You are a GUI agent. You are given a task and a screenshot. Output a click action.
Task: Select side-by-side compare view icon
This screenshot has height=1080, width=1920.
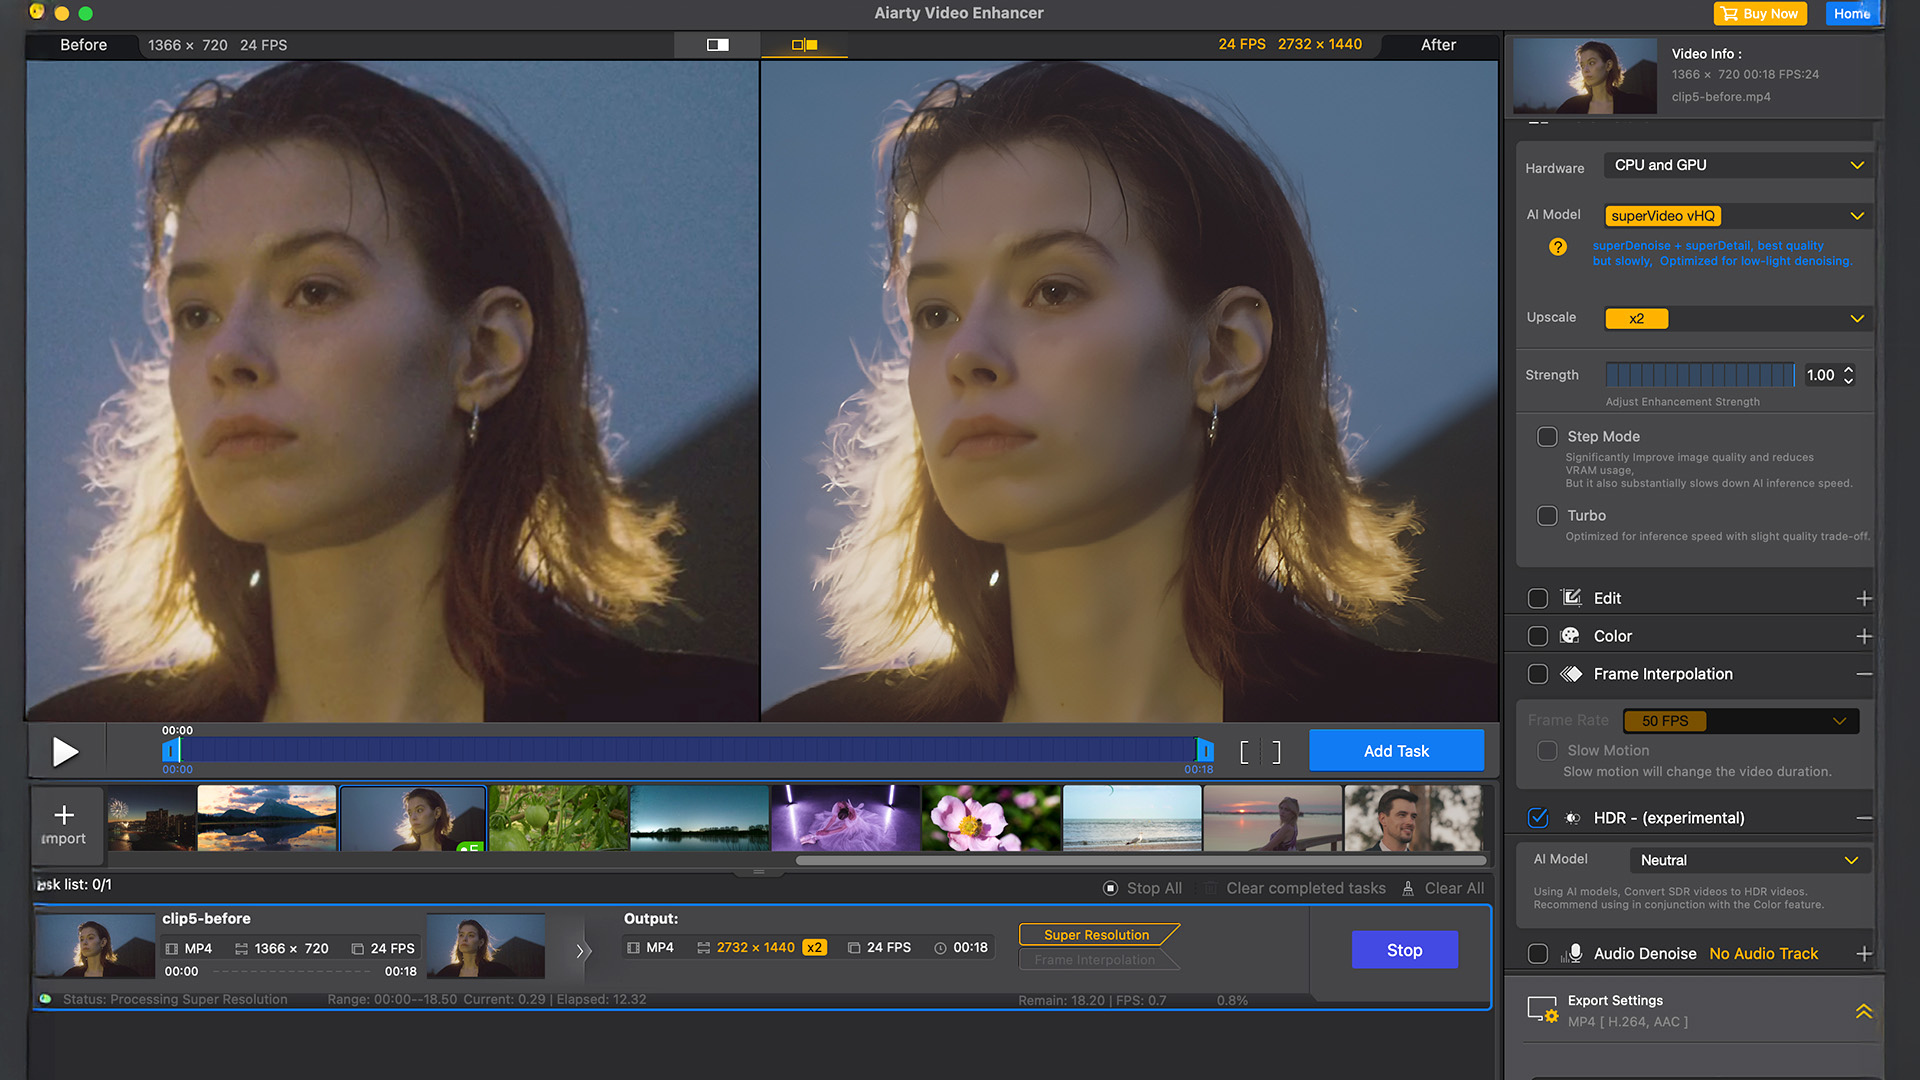coord(804,45)
